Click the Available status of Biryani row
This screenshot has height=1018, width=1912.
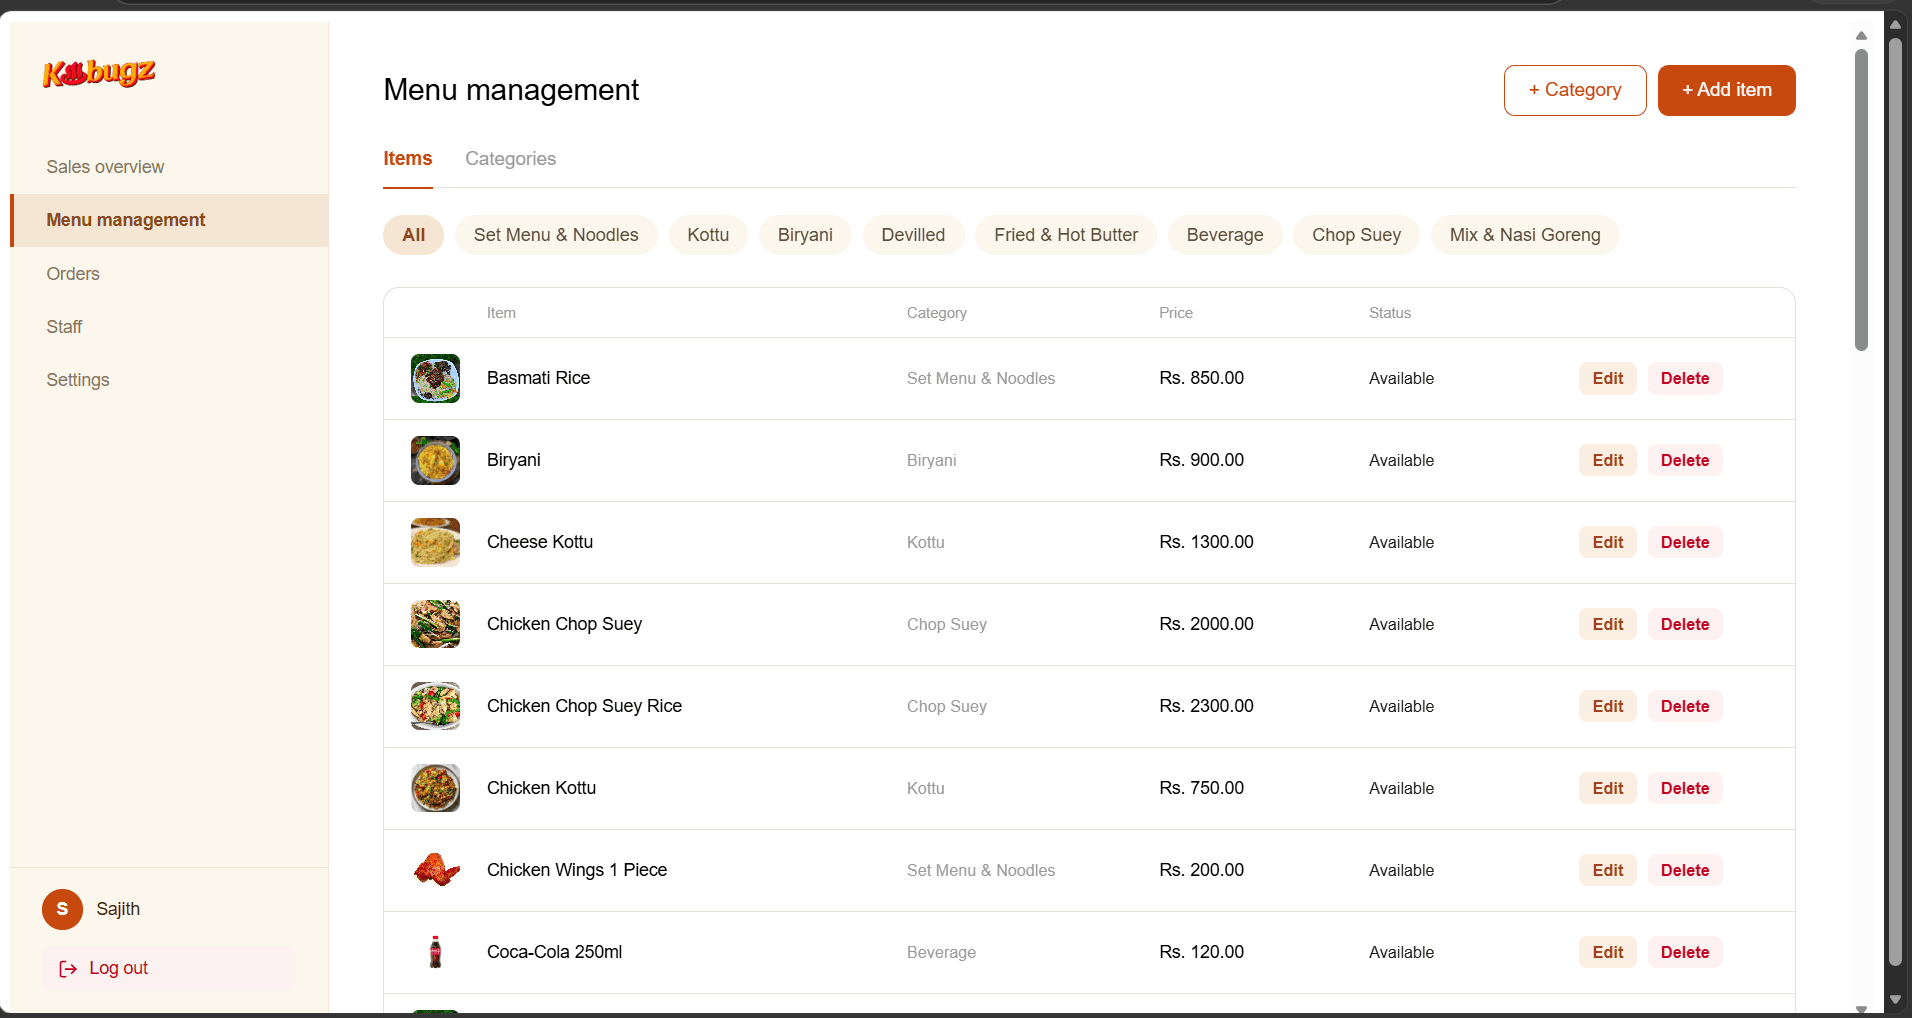click(x=1401, y=460)
